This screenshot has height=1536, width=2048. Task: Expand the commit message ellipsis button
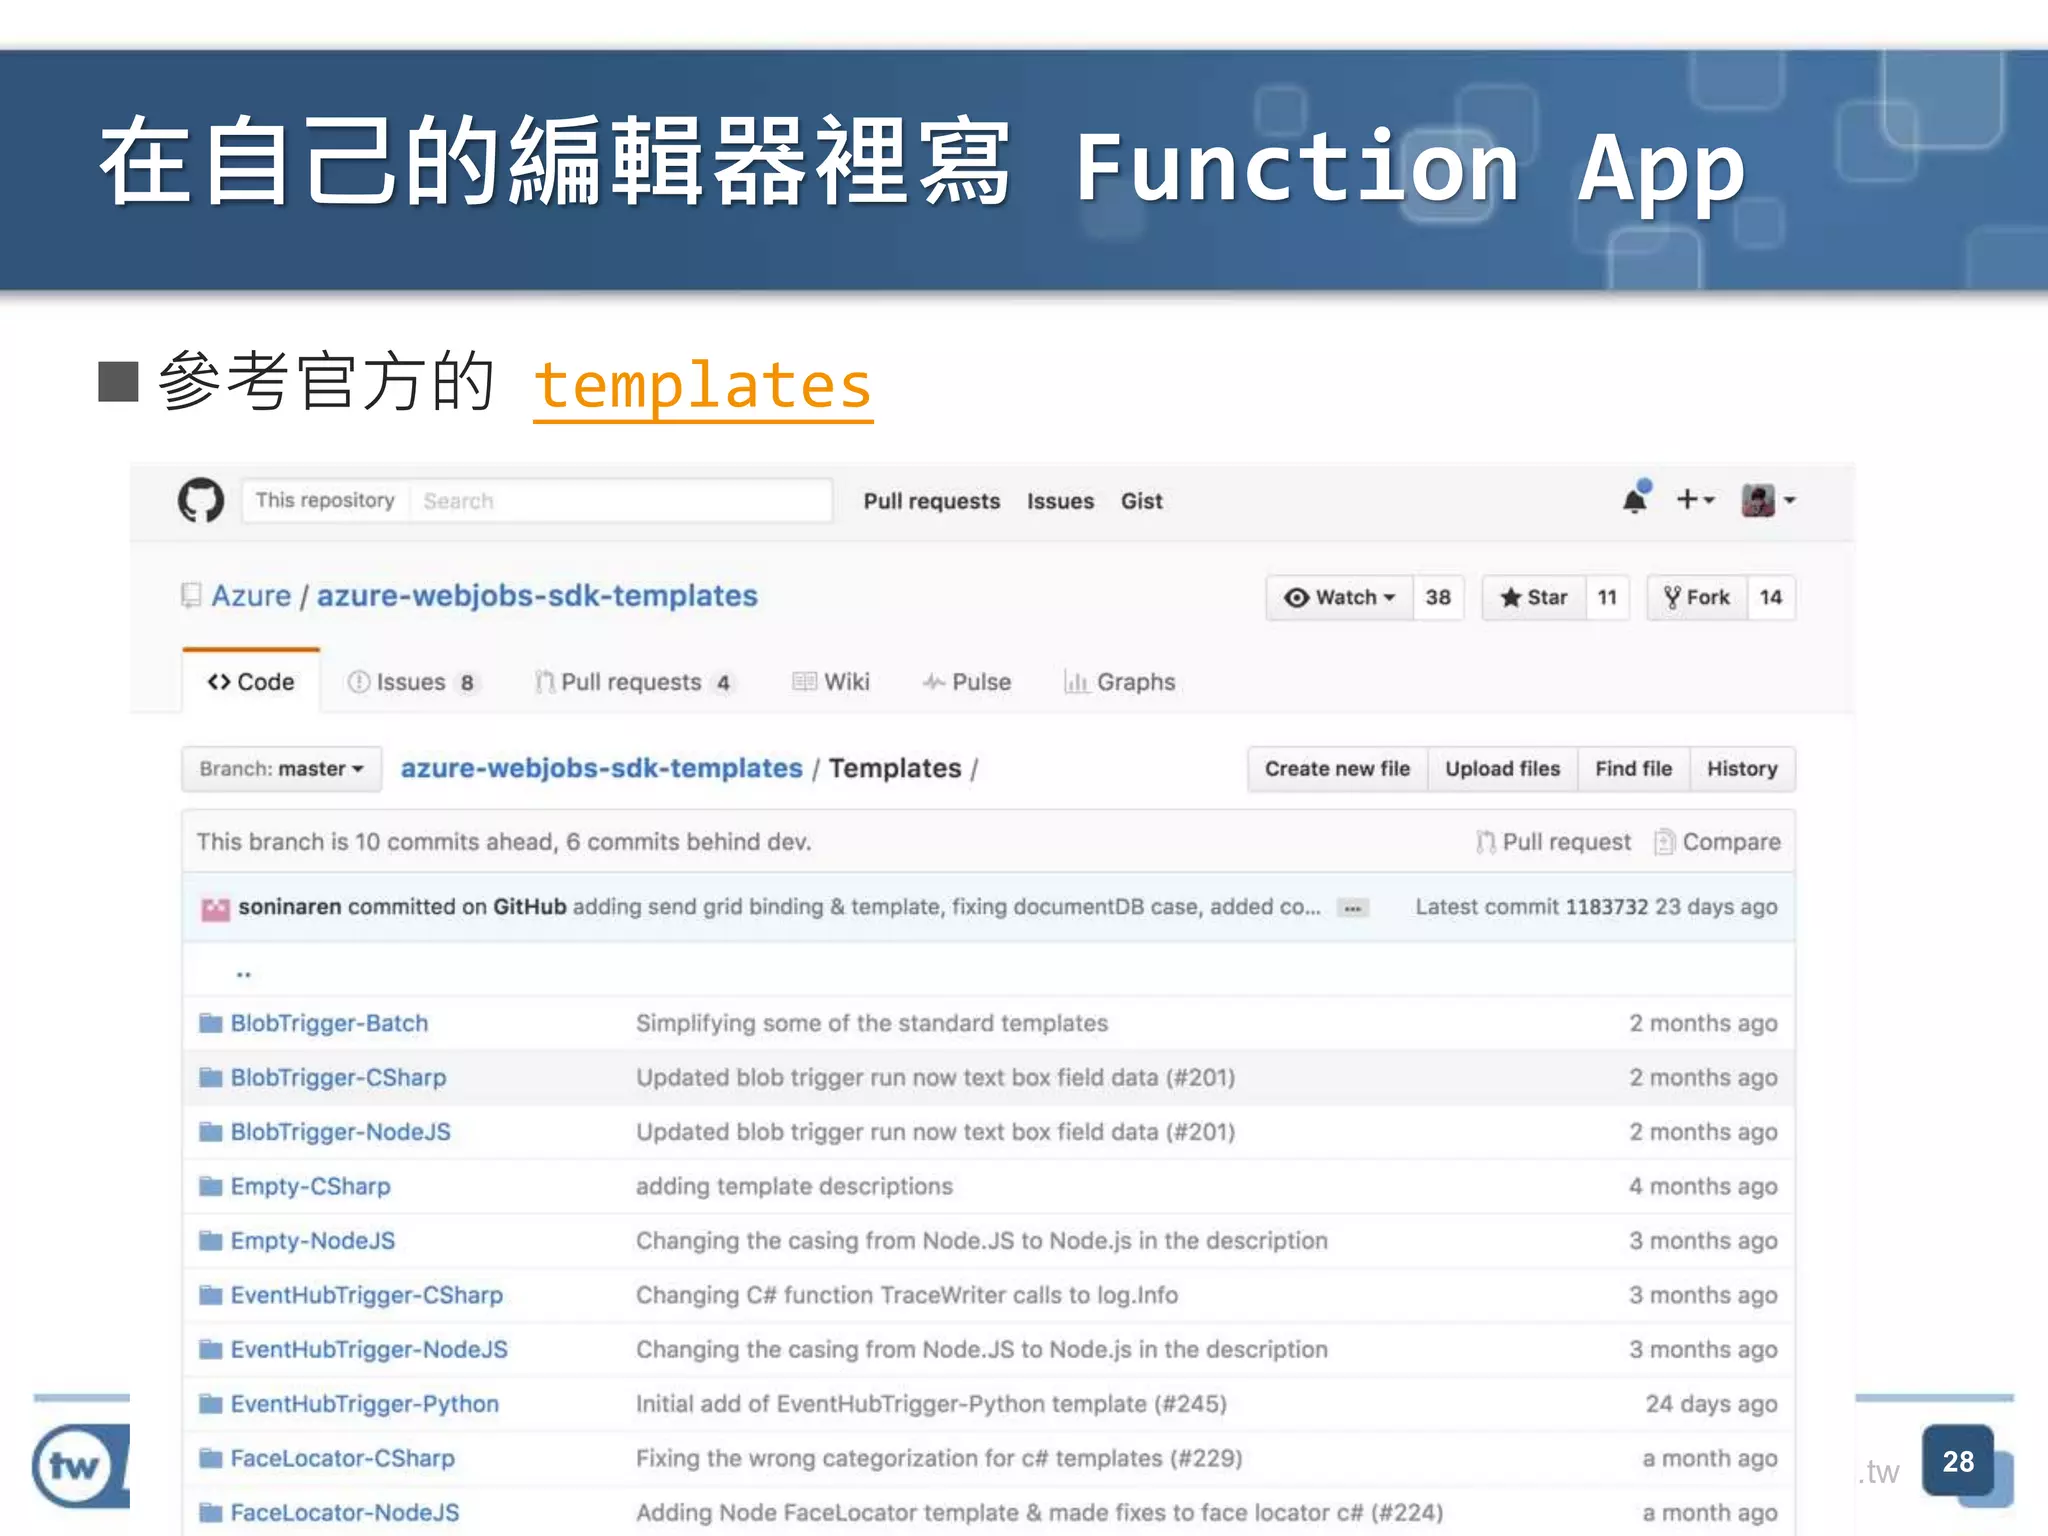(1353, 909)
